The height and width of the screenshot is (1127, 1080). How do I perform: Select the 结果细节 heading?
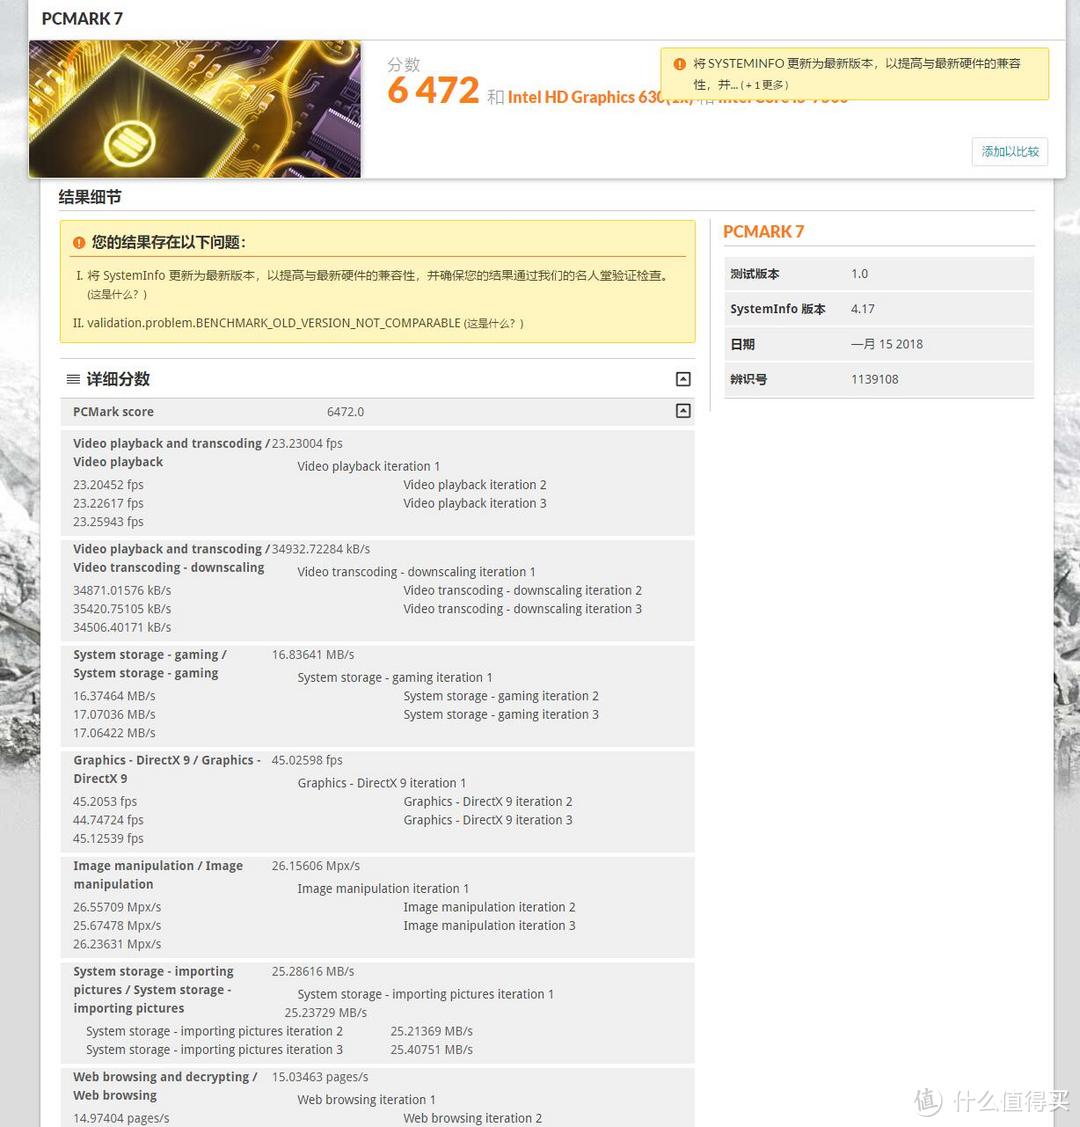coord(90,197)
